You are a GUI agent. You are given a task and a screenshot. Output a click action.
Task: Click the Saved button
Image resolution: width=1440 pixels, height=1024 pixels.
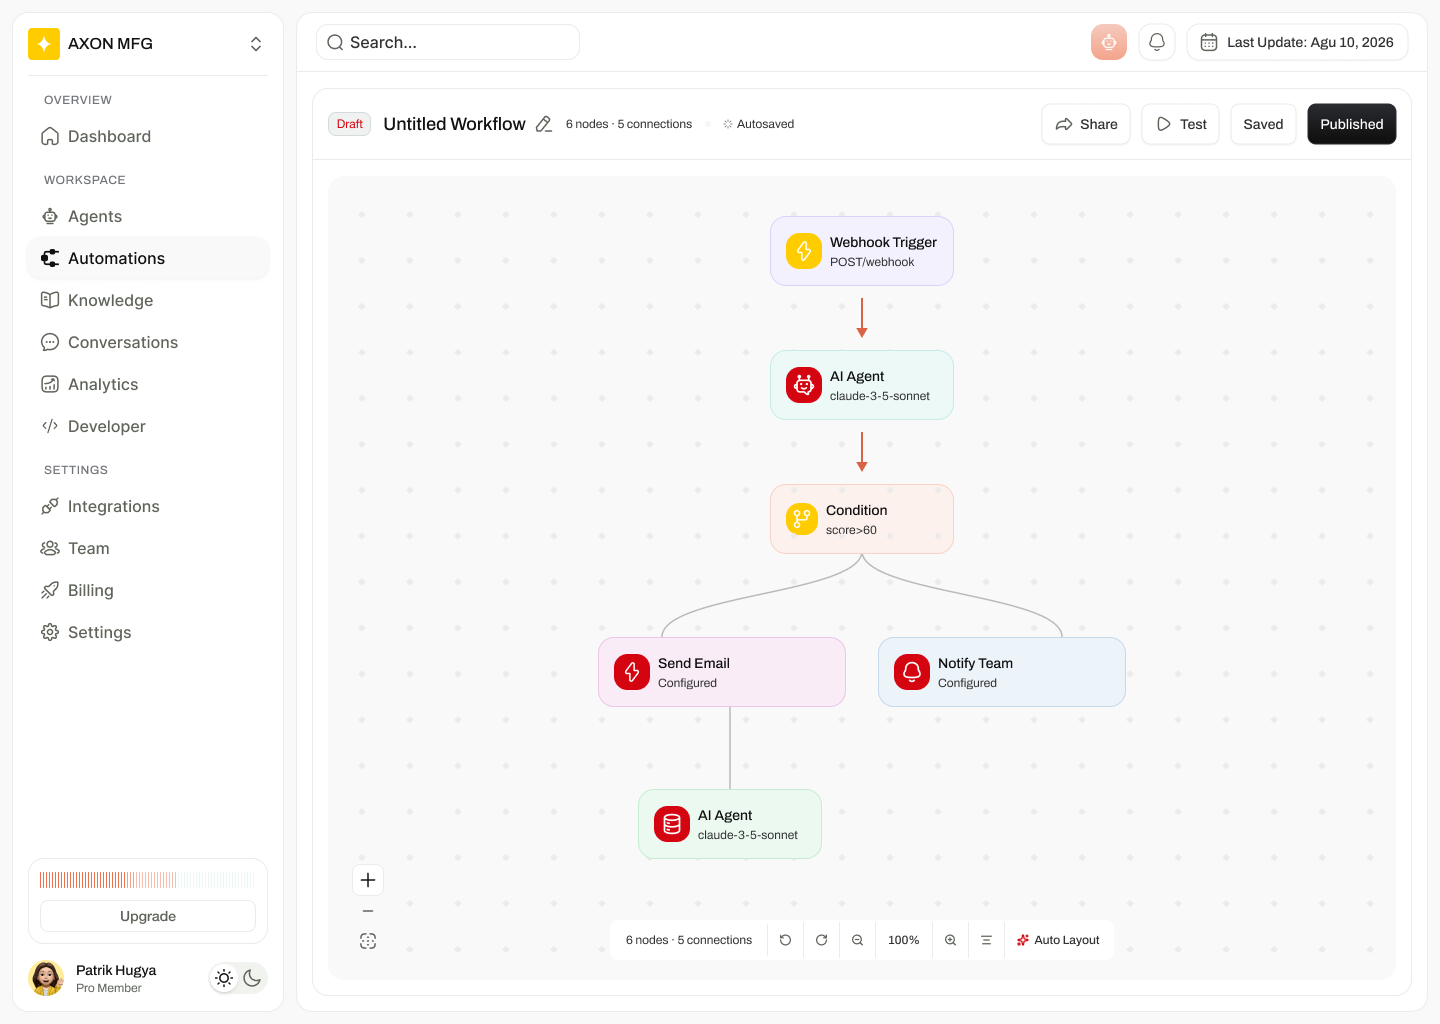pos(1263,124)
